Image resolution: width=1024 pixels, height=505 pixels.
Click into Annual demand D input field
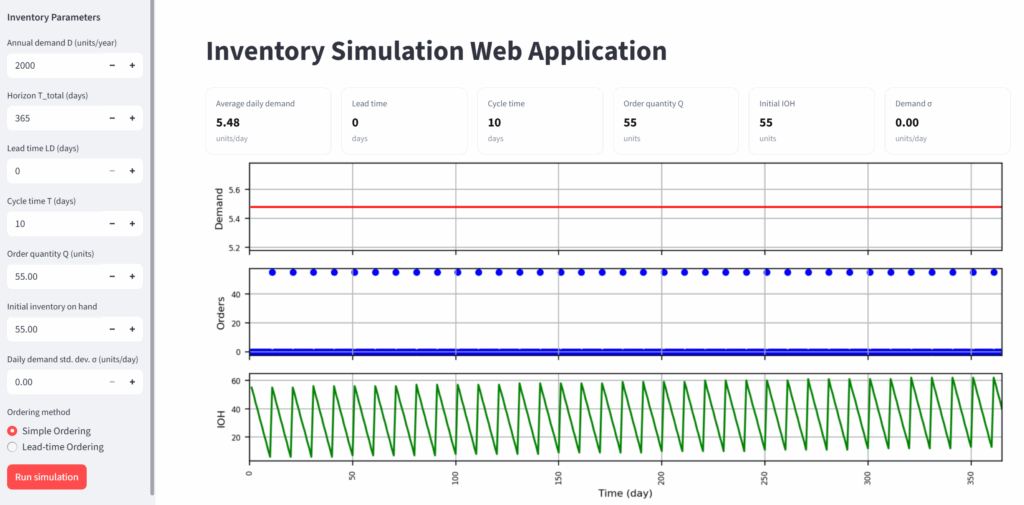[55, 65]
